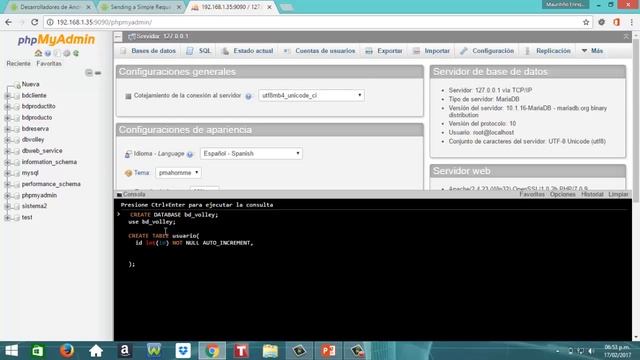Open Chrome's three-dot menu
Viewport: 640px width, 360px height.
tap(631, 22)
